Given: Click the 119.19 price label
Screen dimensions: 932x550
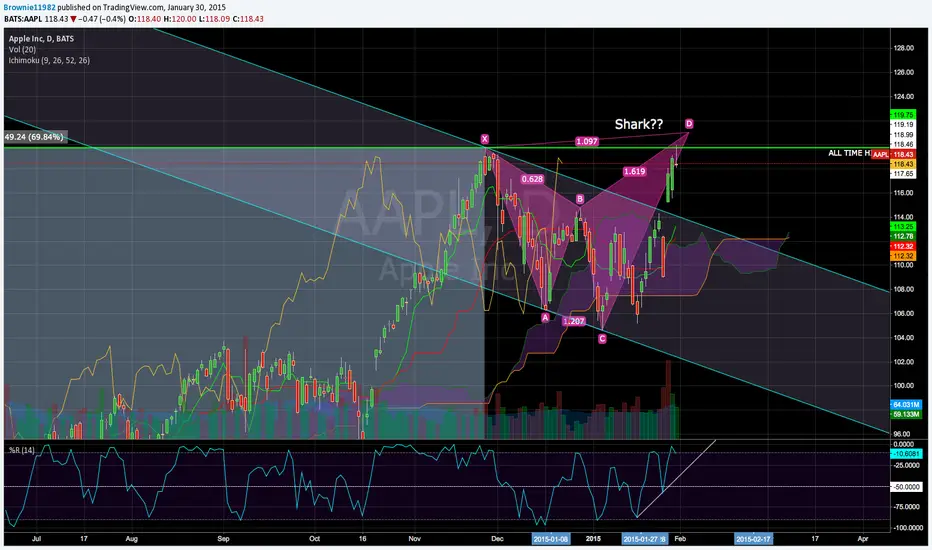Looking at the screenshot, I should (x=903, y=125).
